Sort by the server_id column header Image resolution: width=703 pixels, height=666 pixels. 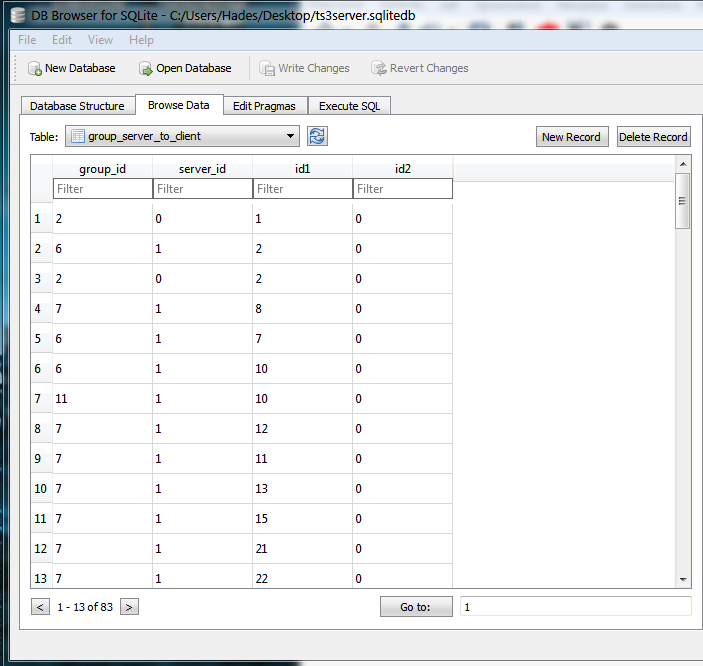point(203,169)
